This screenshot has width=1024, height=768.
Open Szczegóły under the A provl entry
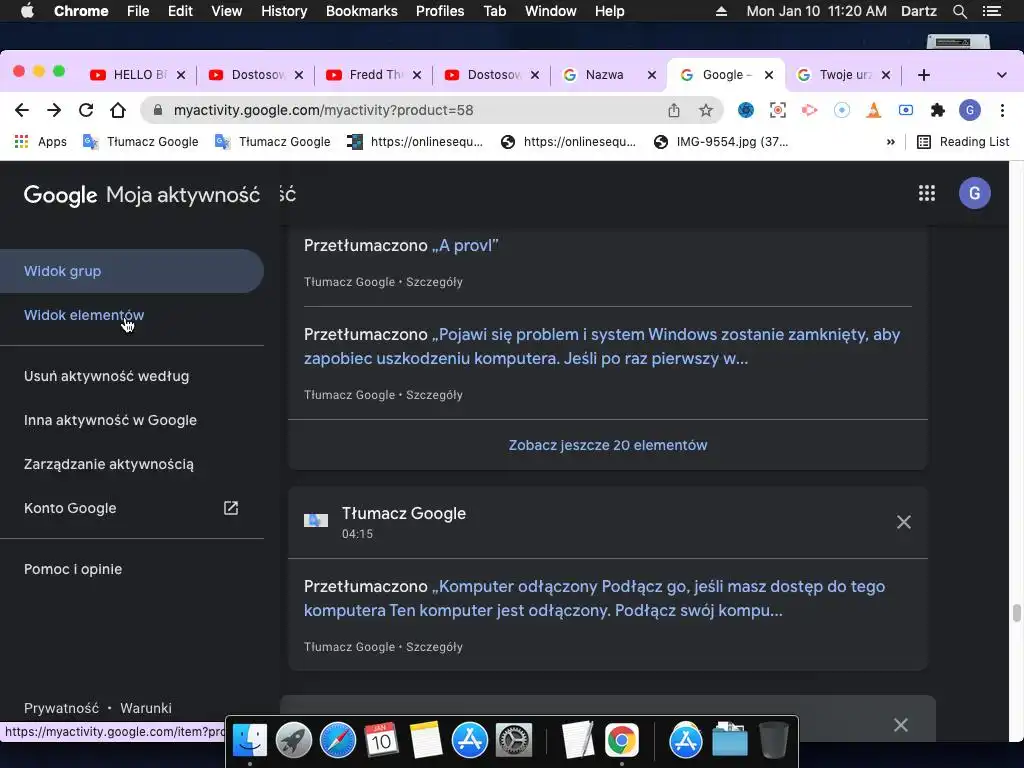[x=434, y=282]
